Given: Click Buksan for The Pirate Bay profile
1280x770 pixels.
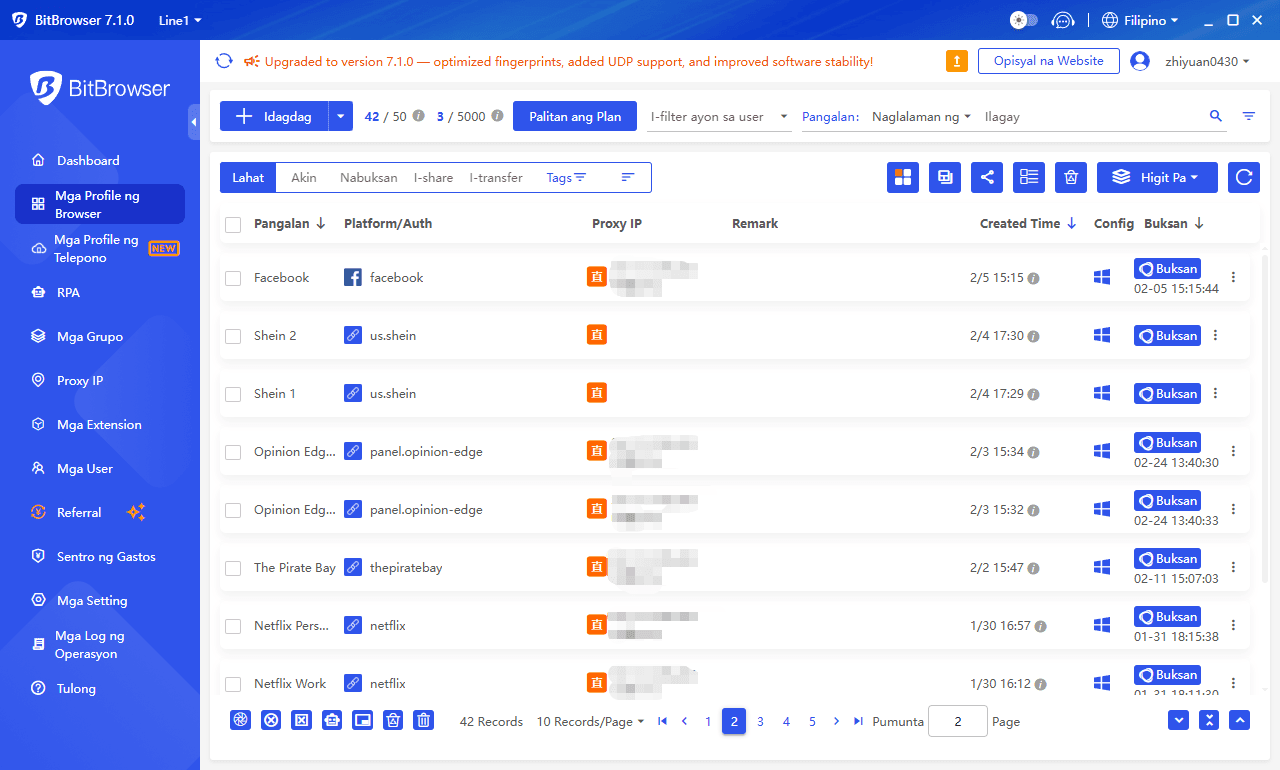Looking at the screenshot, I should click(1167, 559).
